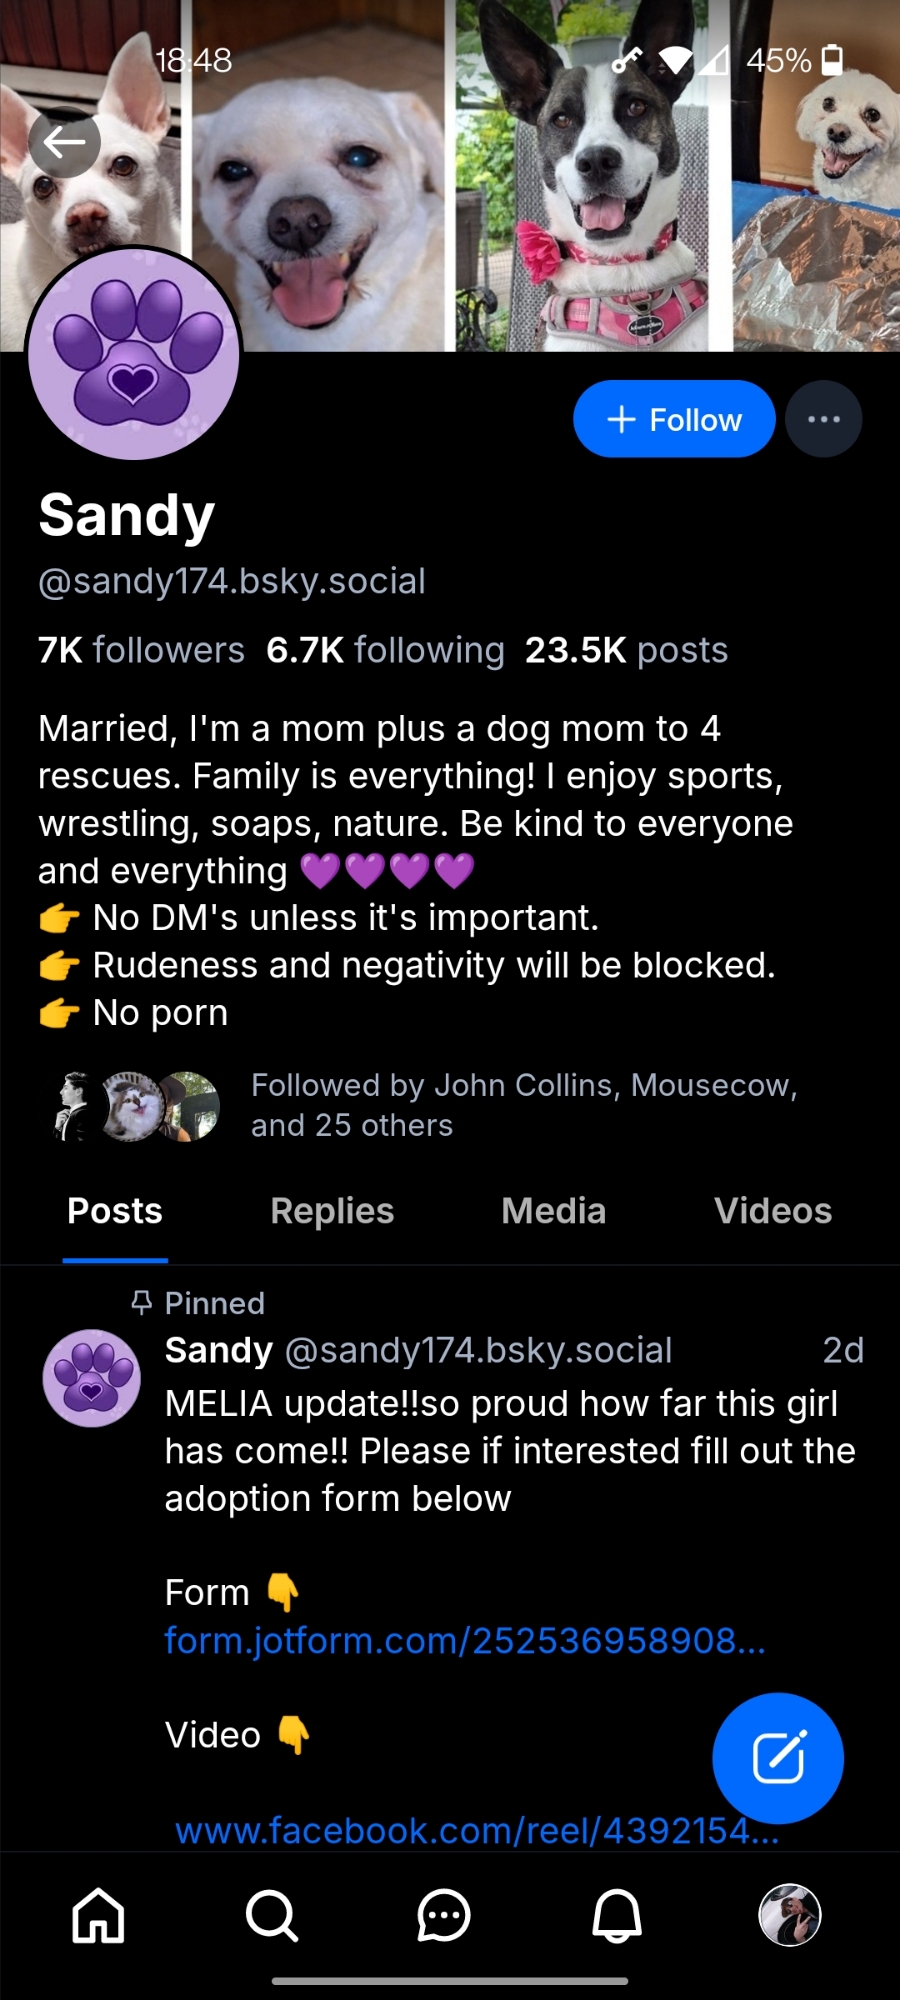
Task: Select the Posts tab
Action: [x=115, y=1211]
